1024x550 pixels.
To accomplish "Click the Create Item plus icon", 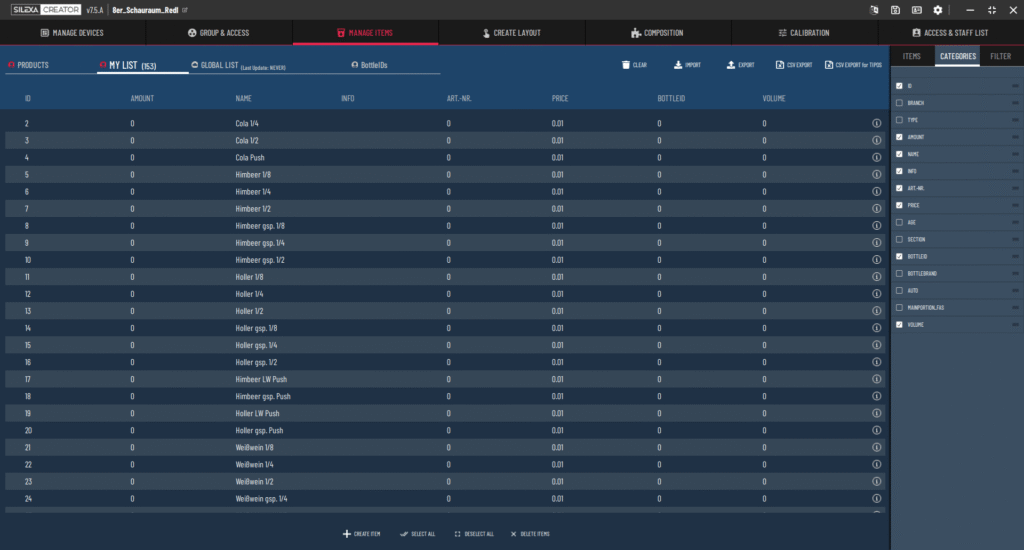I will point(347,534).
